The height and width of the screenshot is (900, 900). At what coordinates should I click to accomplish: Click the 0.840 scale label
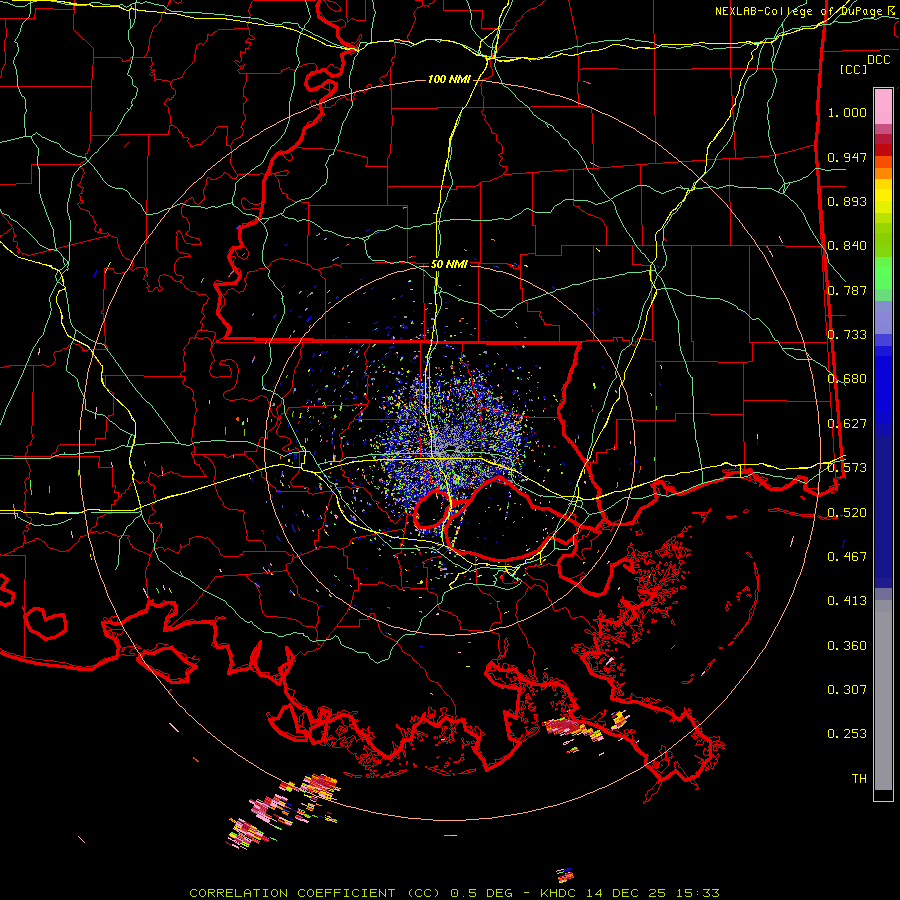pos(847,246)
